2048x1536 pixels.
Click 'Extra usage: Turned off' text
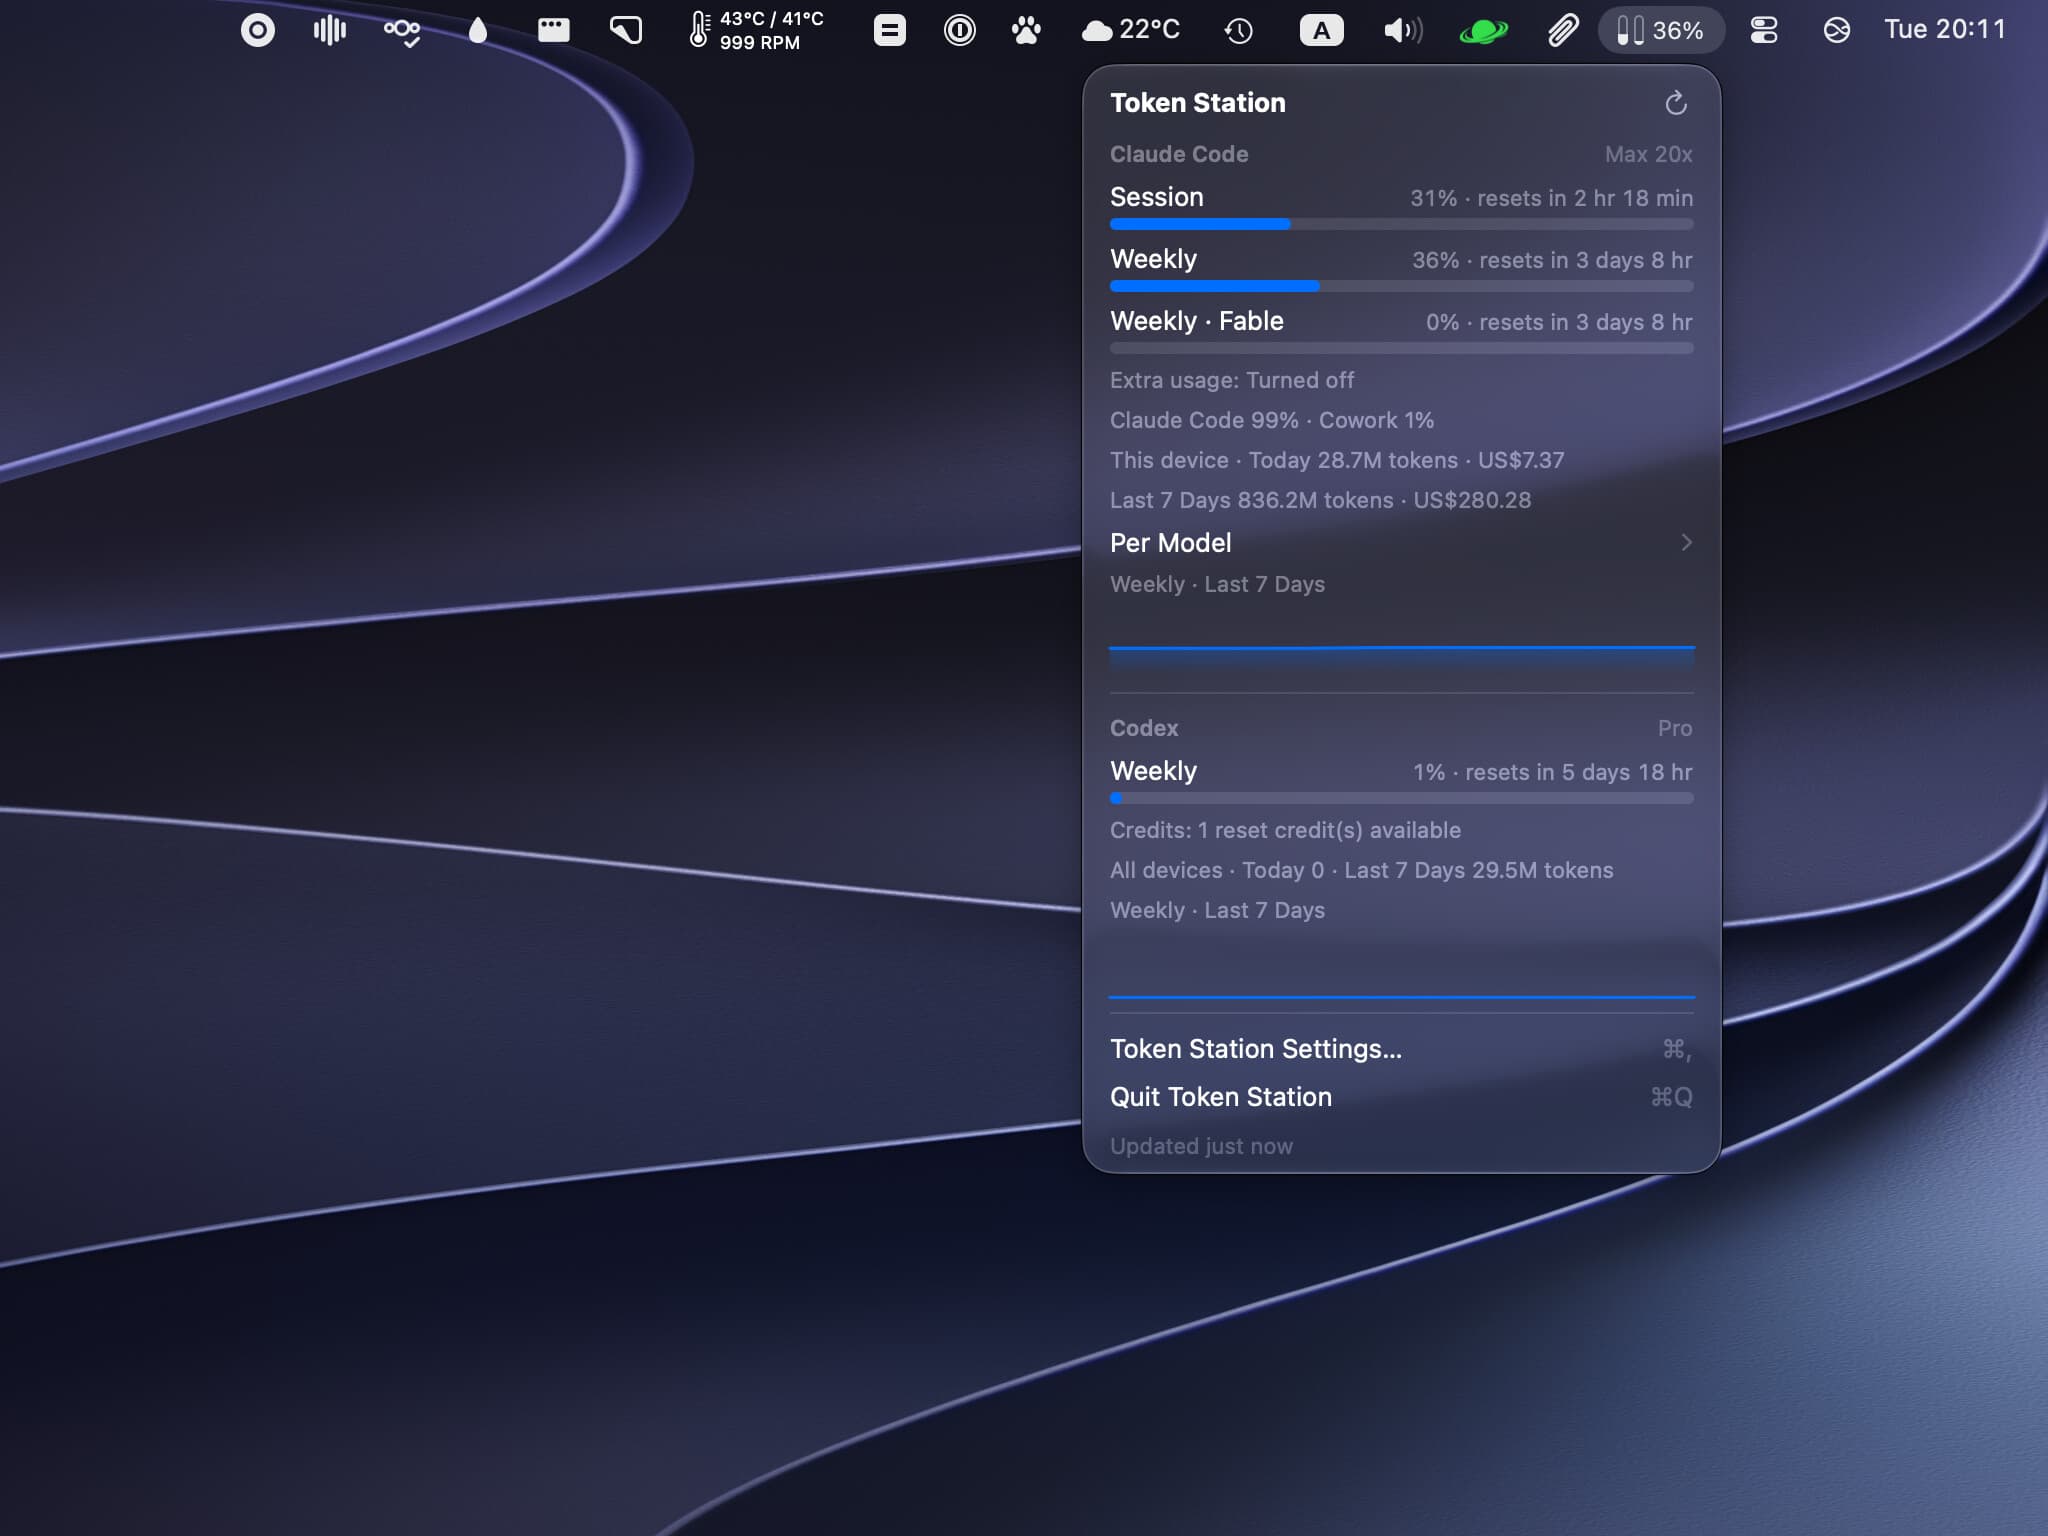point(1232,381)
